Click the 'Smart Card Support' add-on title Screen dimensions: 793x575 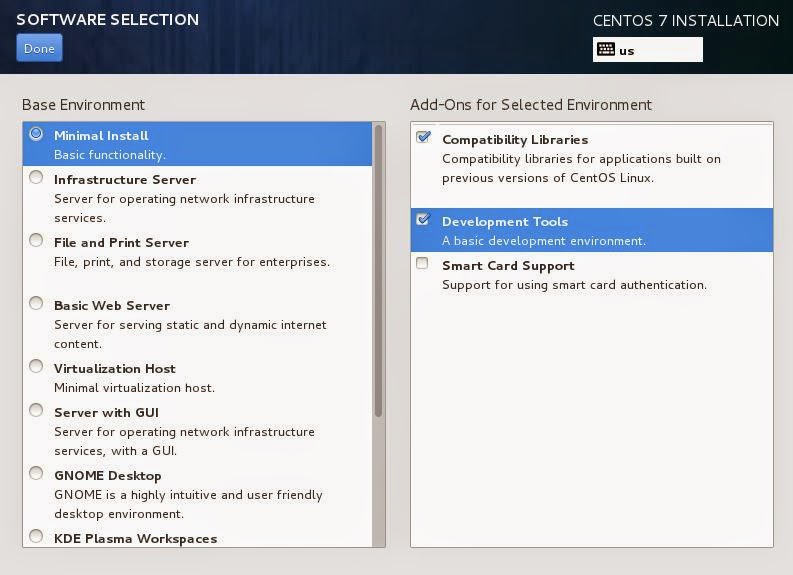508,266
